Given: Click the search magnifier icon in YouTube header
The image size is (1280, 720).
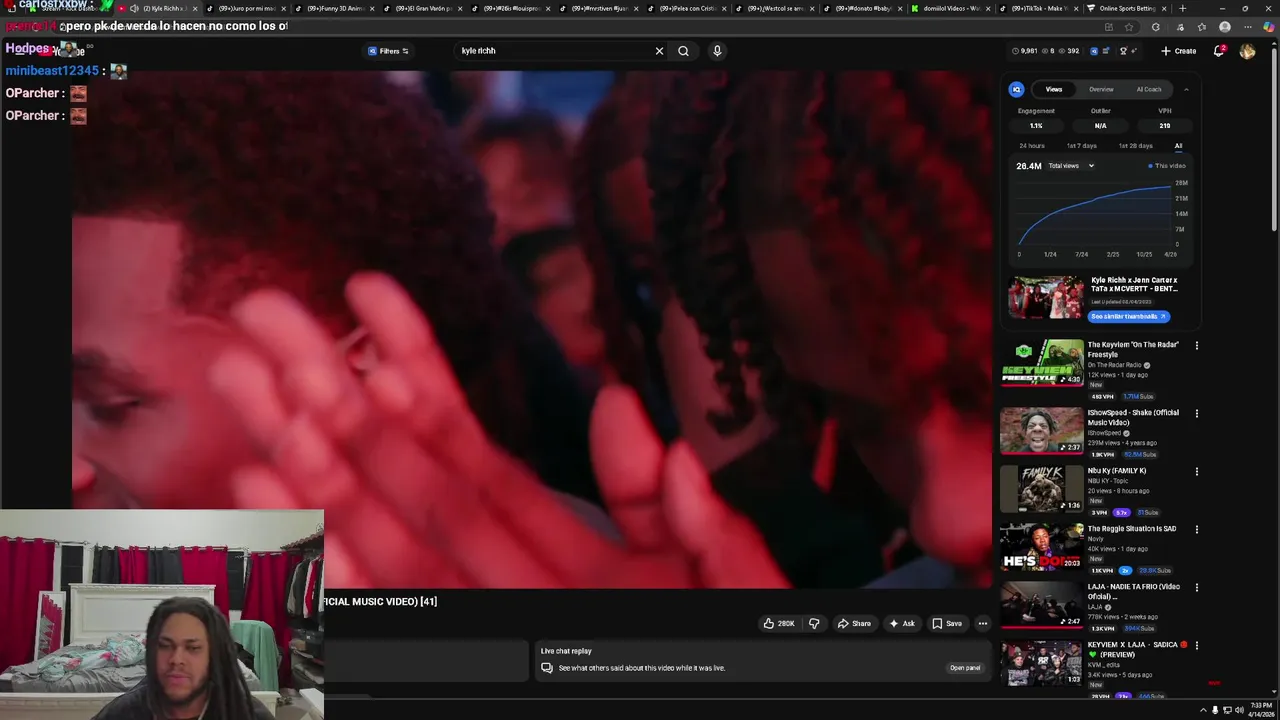Looking at the screenshot, I should click(683, 51).
